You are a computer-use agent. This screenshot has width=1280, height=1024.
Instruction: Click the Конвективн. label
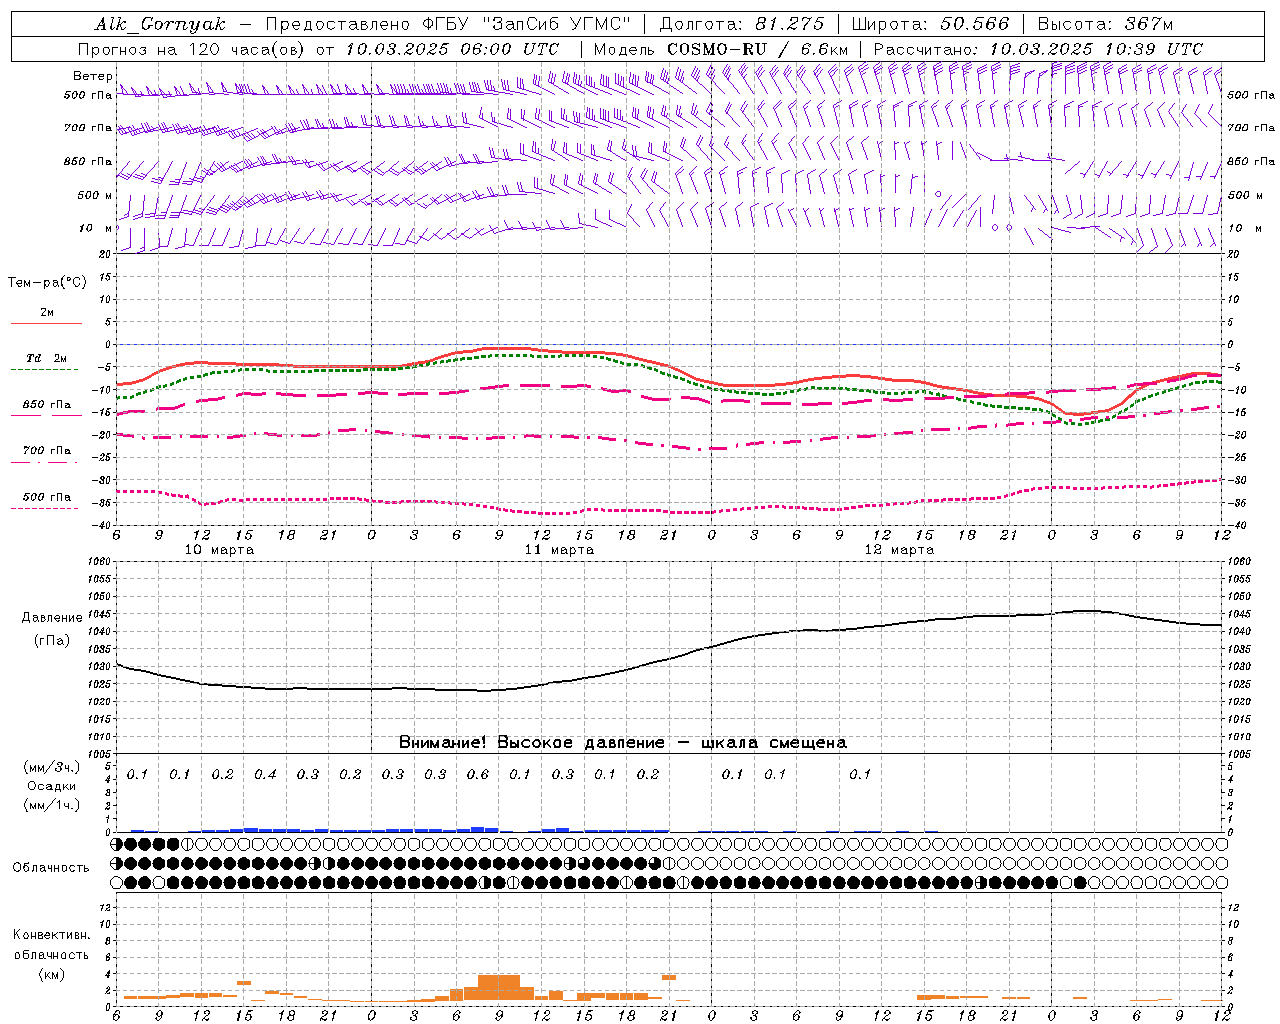click(51, 935)
